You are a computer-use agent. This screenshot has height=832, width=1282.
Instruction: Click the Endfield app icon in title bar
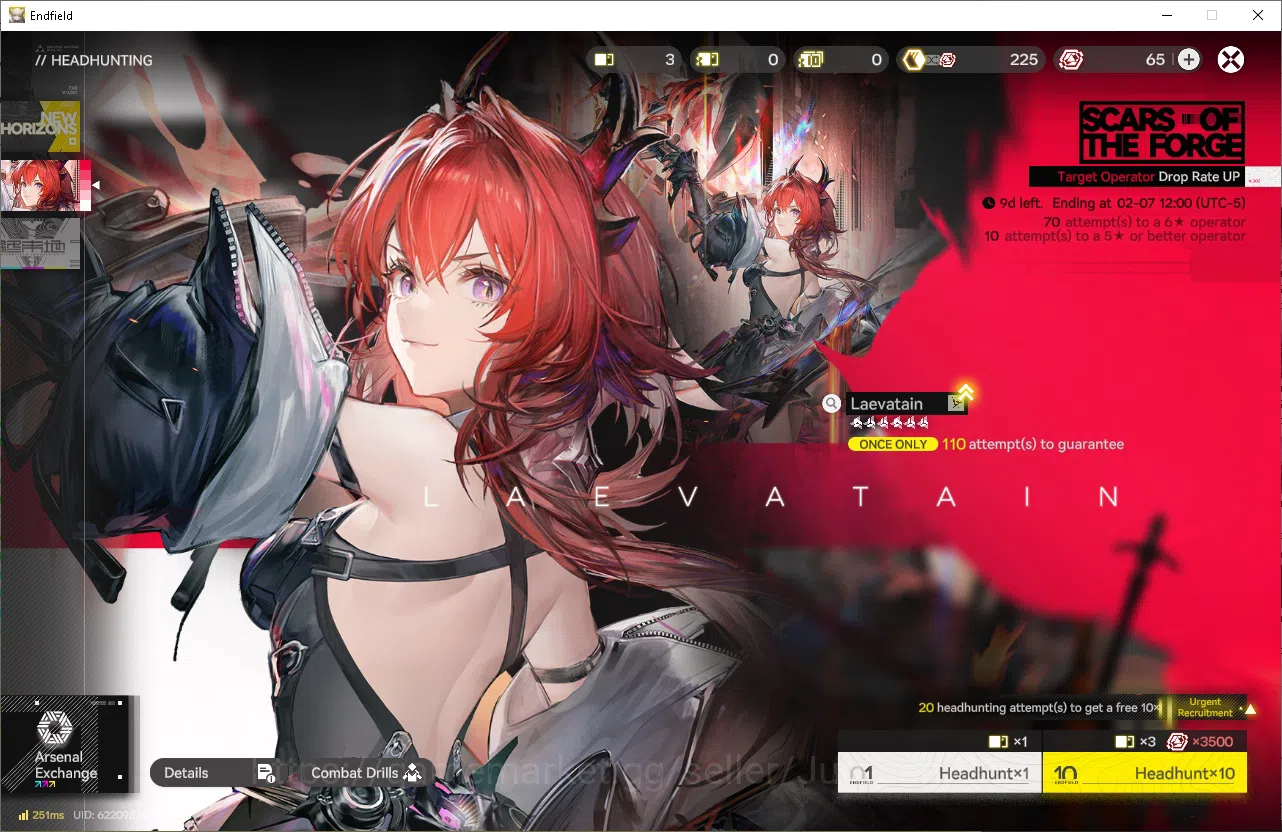[x=17, y=15]
